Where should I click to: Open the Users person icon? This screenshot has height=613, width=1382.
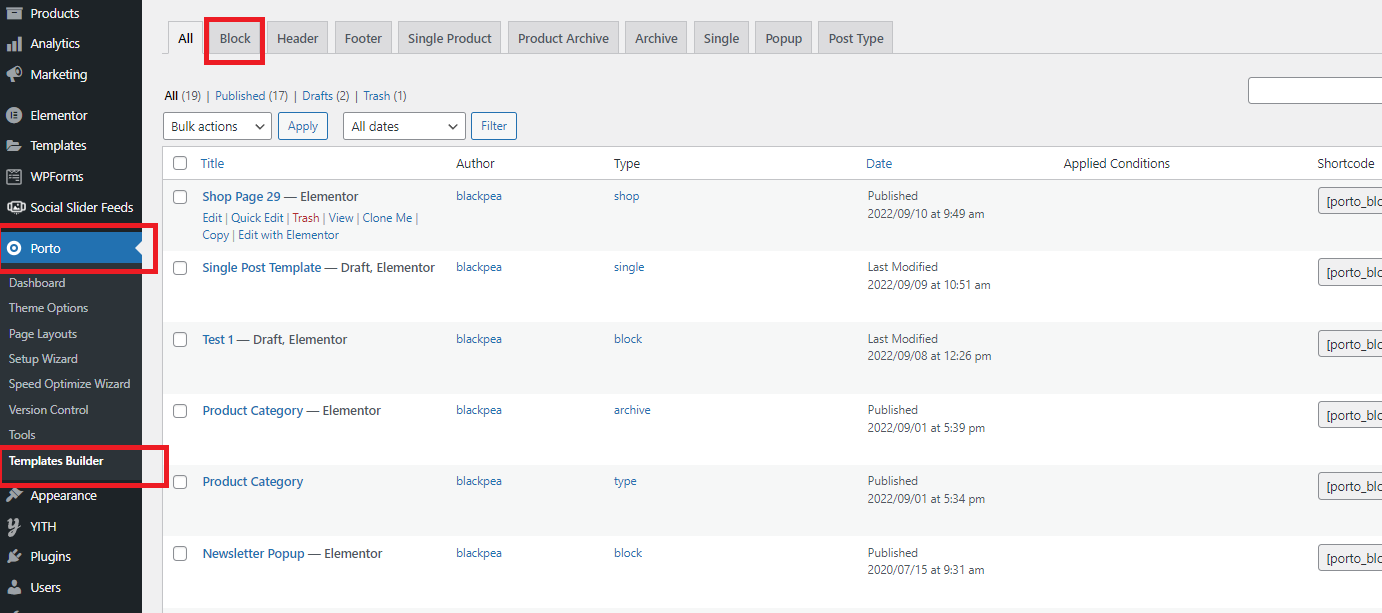[14, 588]
